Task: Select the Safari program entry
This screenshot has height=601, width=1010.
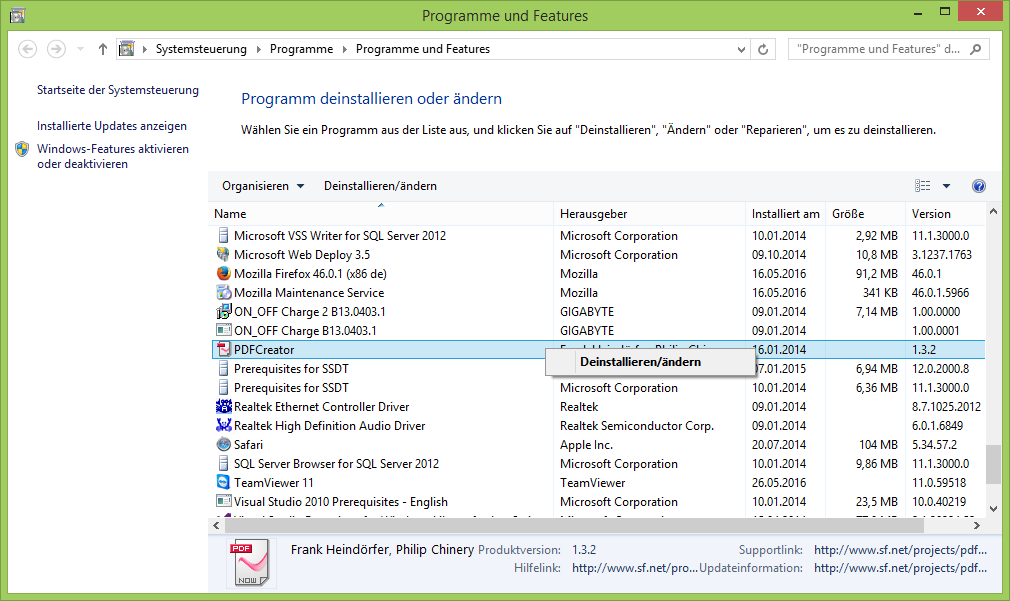Action: [x=598, y=444]
